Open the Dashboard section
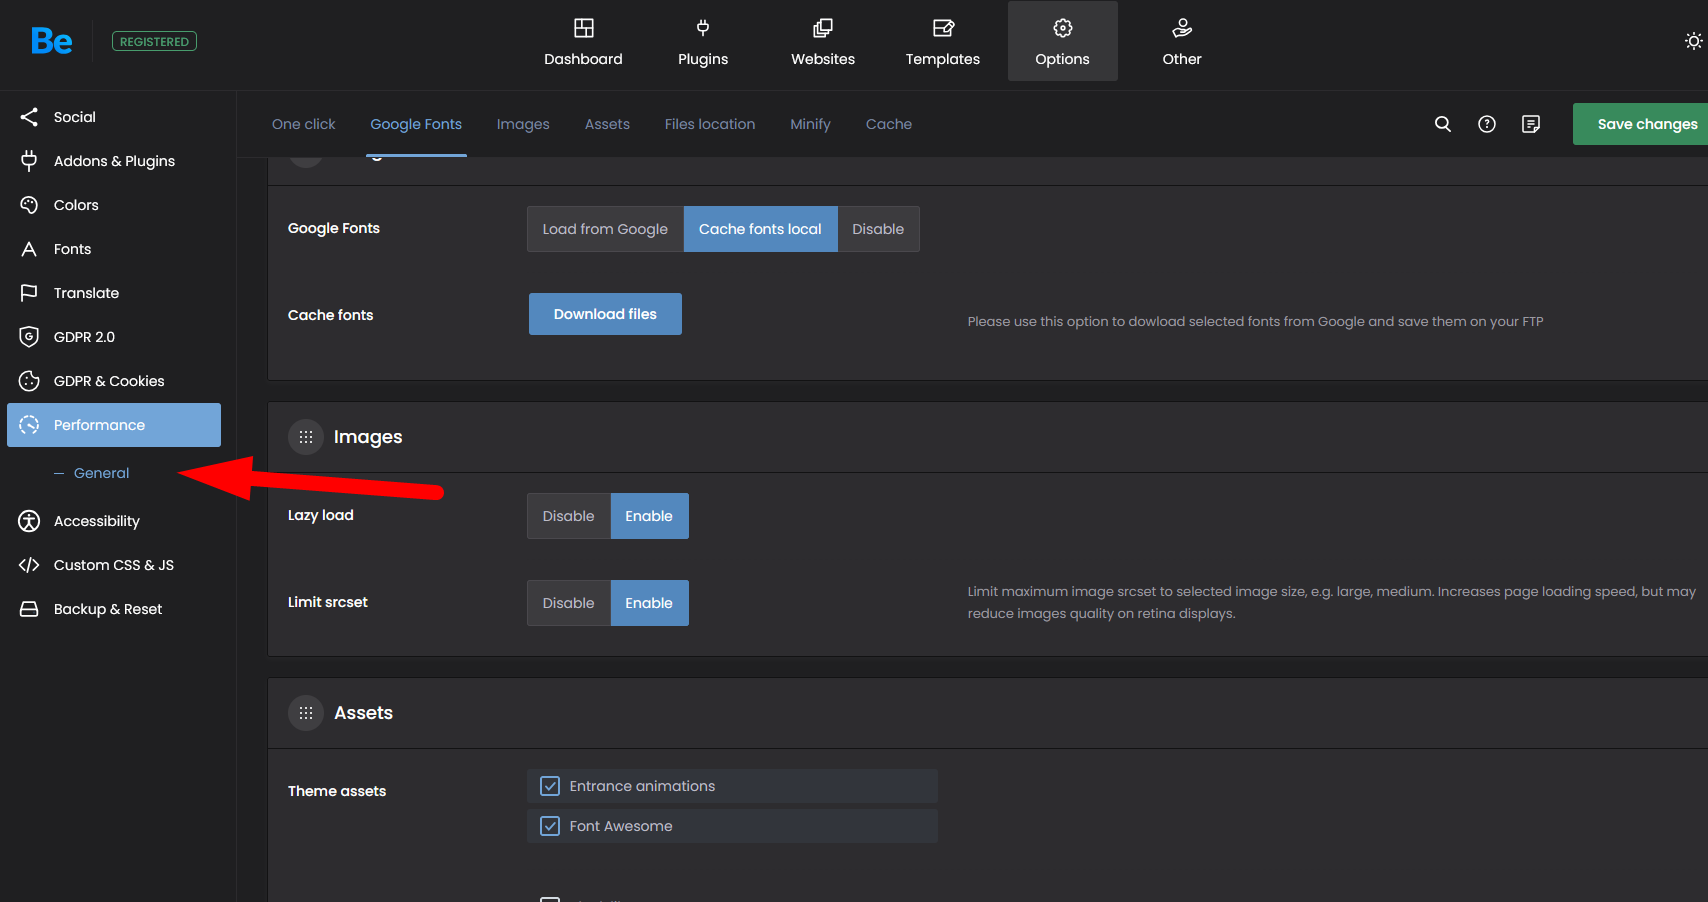The width and height of the screenshot is (1708, 902). pos(583,42)
